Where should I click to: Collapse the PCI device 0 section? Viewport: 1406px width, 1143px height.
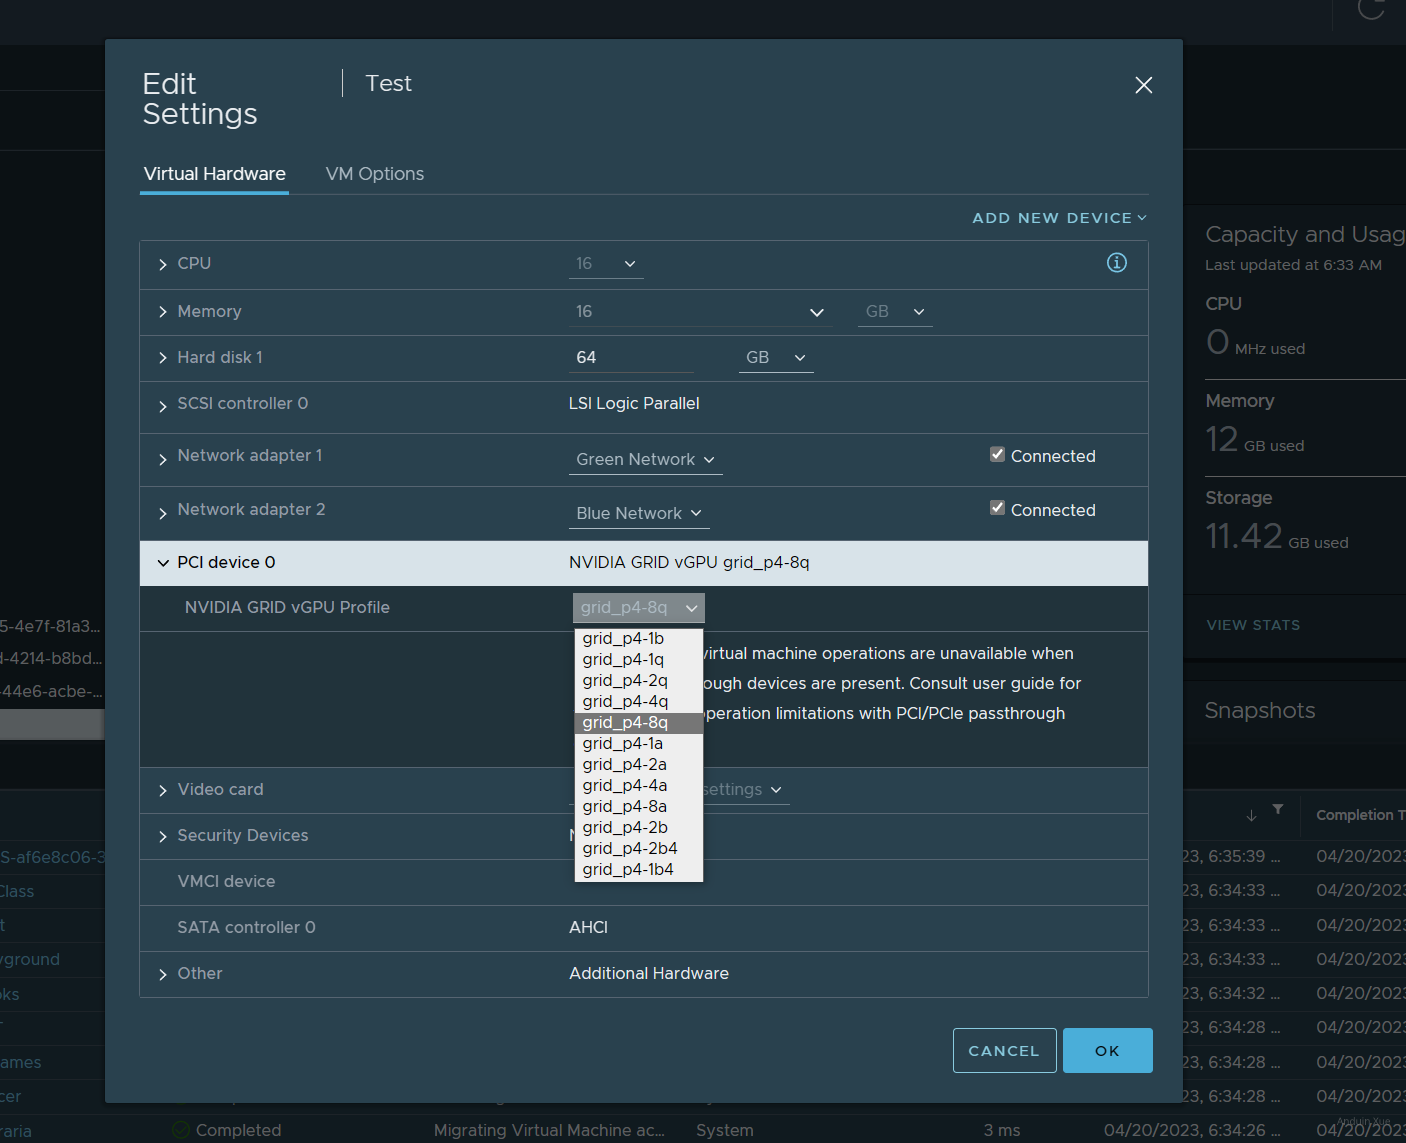(x=163, y=563)
